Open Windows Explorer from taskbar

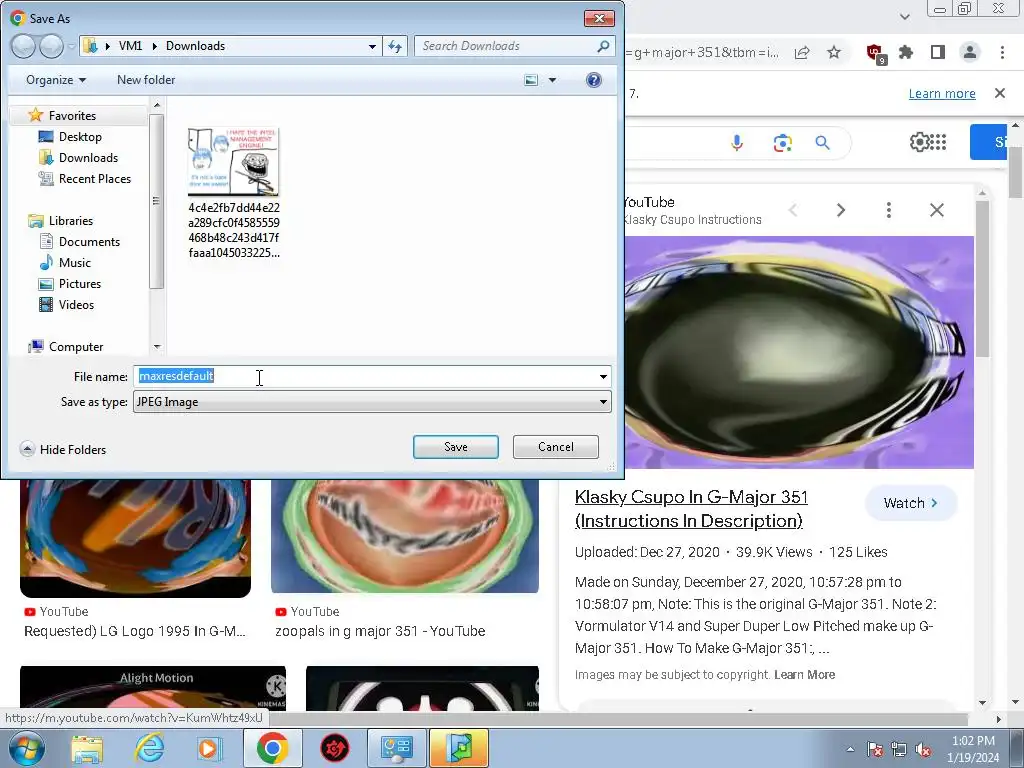click(87, 748)
